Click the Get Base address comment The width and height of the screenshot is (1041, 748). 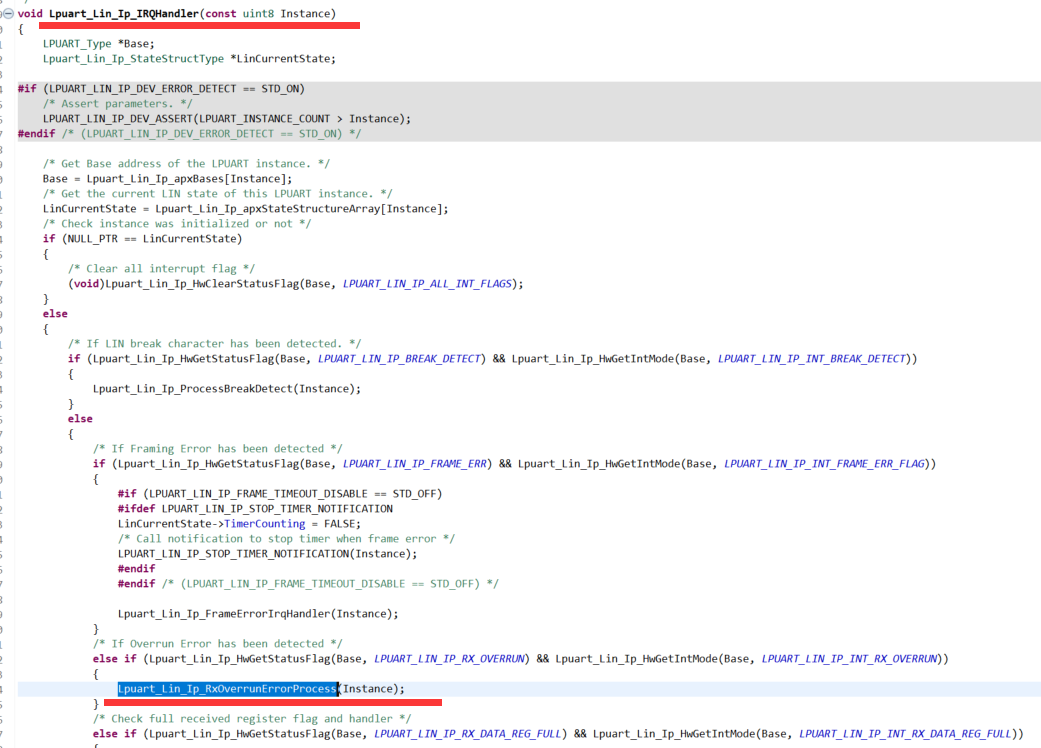coord(186,163)
